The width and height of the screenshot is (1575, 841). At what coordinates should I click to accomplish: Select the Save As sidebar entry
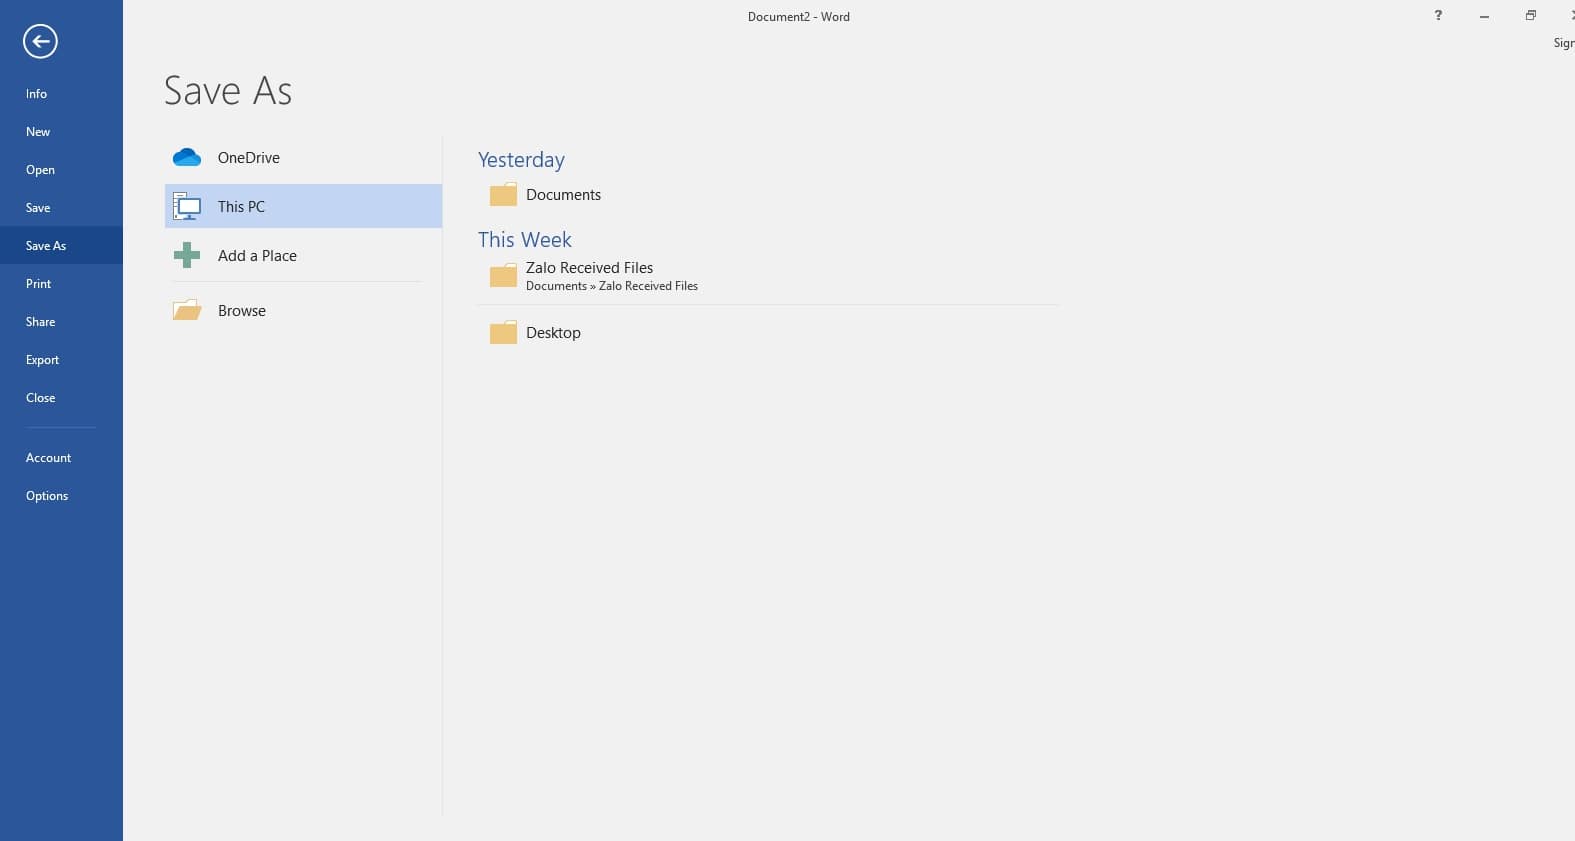[61, 246]
